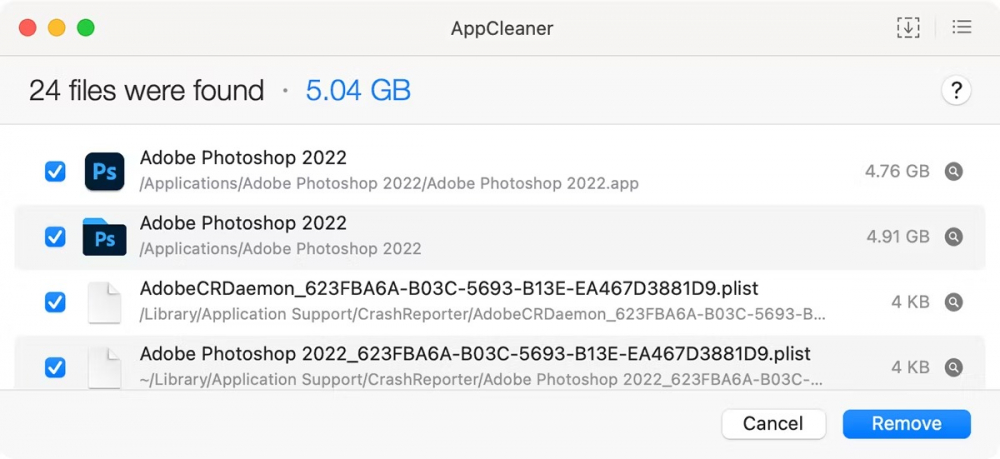Reveal the AdobeCRDaemon plist file with magnifier
This screenshot has height=459, width=1000.
pos(954,302)
